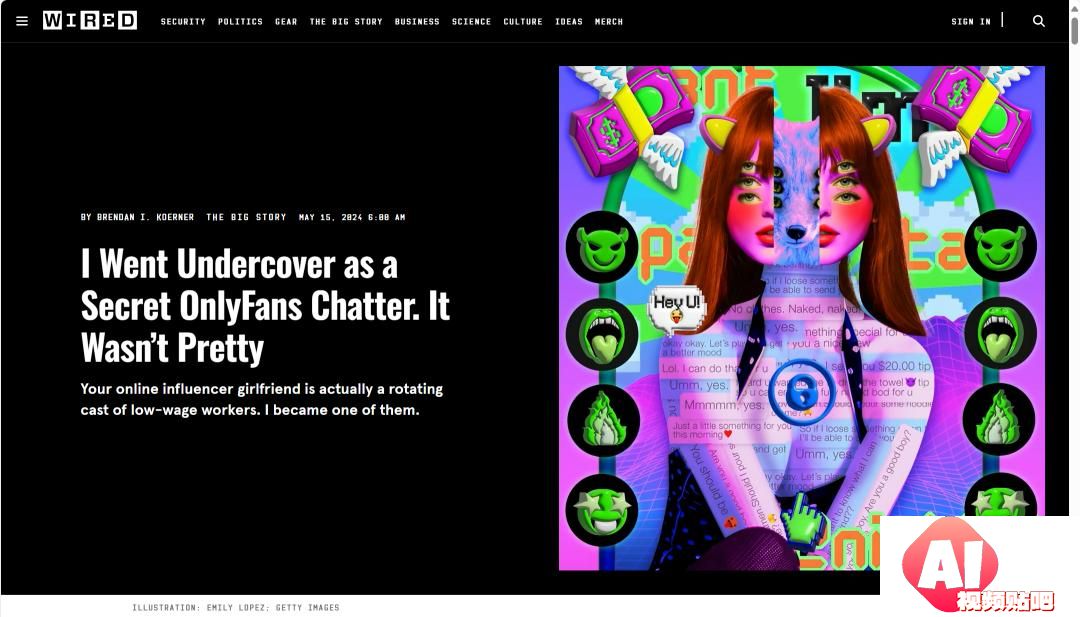Go to the Gear section
The width and height of the screenshot is (1080, 617).
tap(286, 22)
